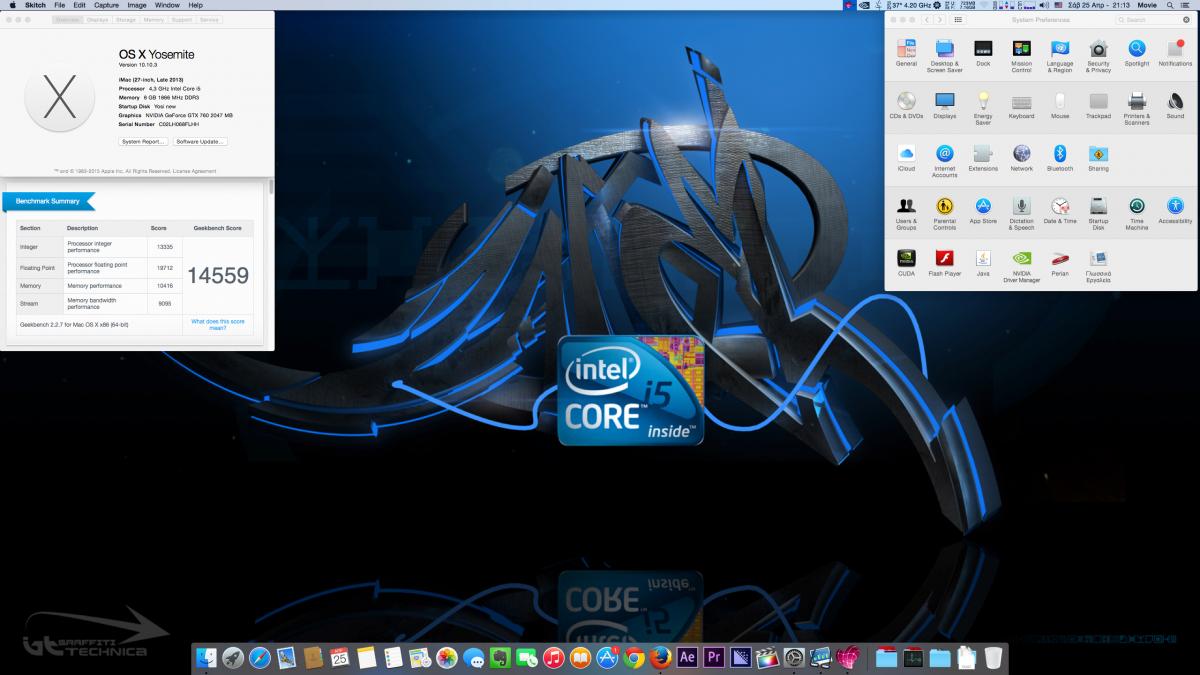The width and height of the screenshot is (1200, 675).
Task: Open Spotlight search in menu bar
Action: click(1172, 5)
